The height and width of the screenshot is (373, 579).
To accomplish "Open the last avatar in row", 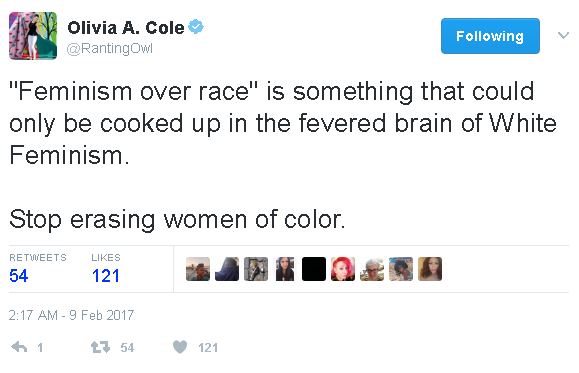I will [x=430, y=269].
